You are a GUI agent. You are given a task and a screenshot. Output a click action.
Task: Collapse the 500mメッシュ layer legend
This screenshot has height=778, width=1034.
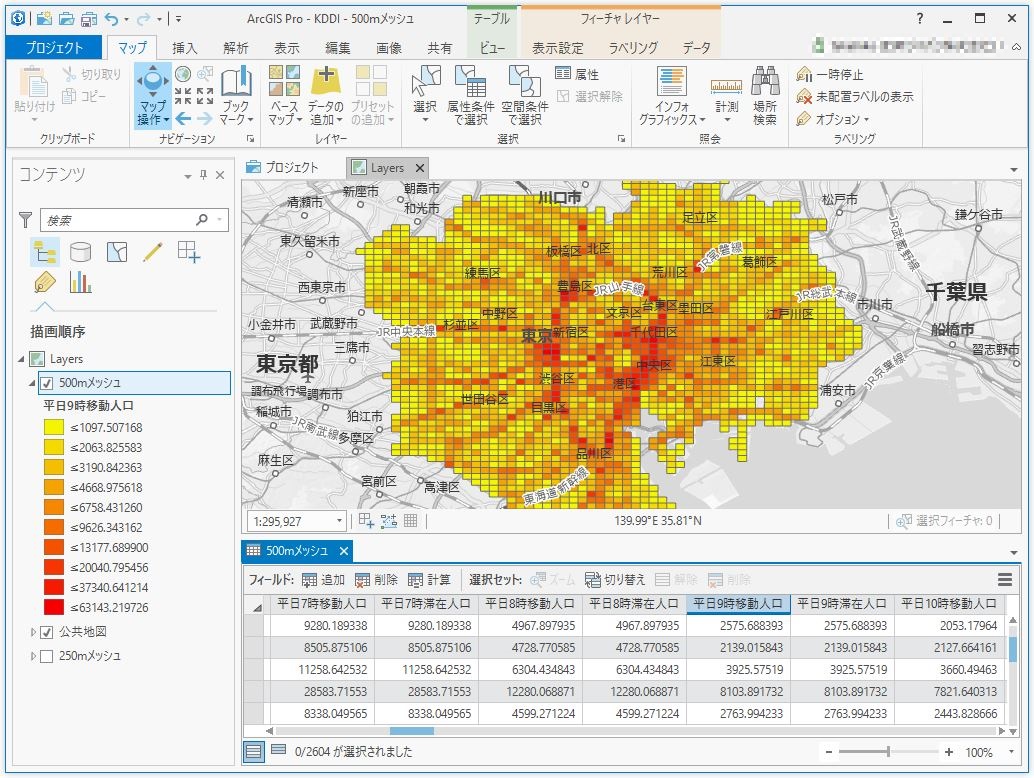tap(32, 383)
